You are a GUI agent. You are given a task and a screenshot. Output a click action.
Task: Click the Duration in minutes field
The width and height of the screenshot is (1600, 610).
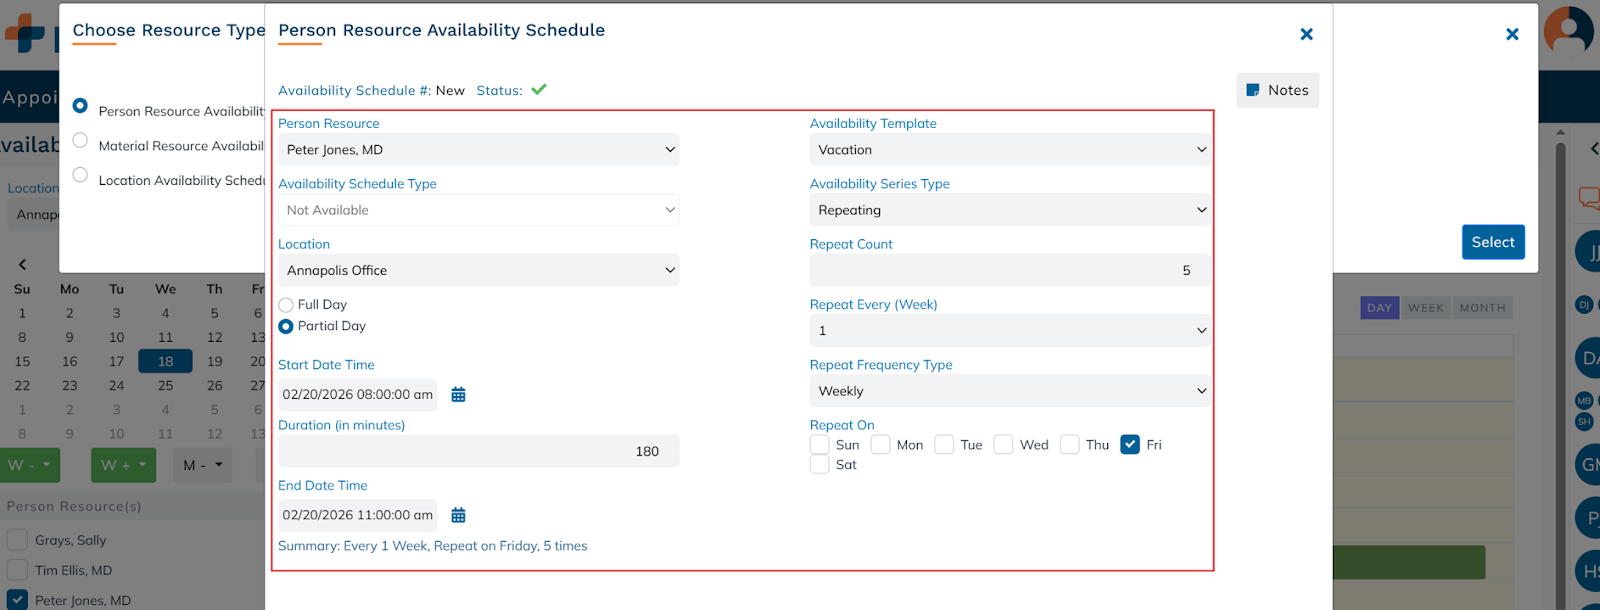click(x=478, y=451)
